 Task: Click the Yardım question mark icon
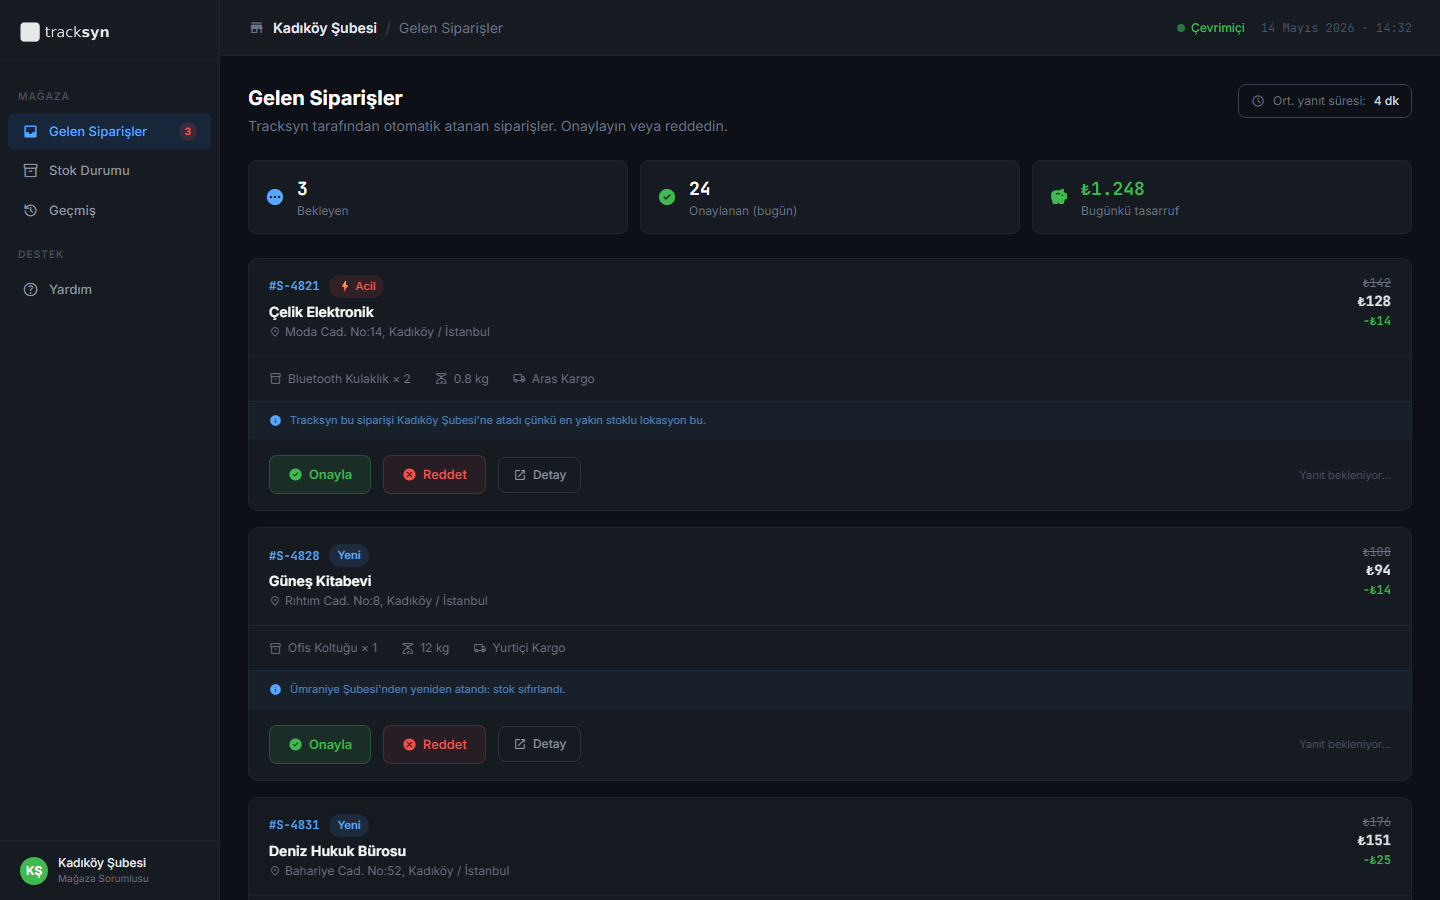click(x=30, y=289)
